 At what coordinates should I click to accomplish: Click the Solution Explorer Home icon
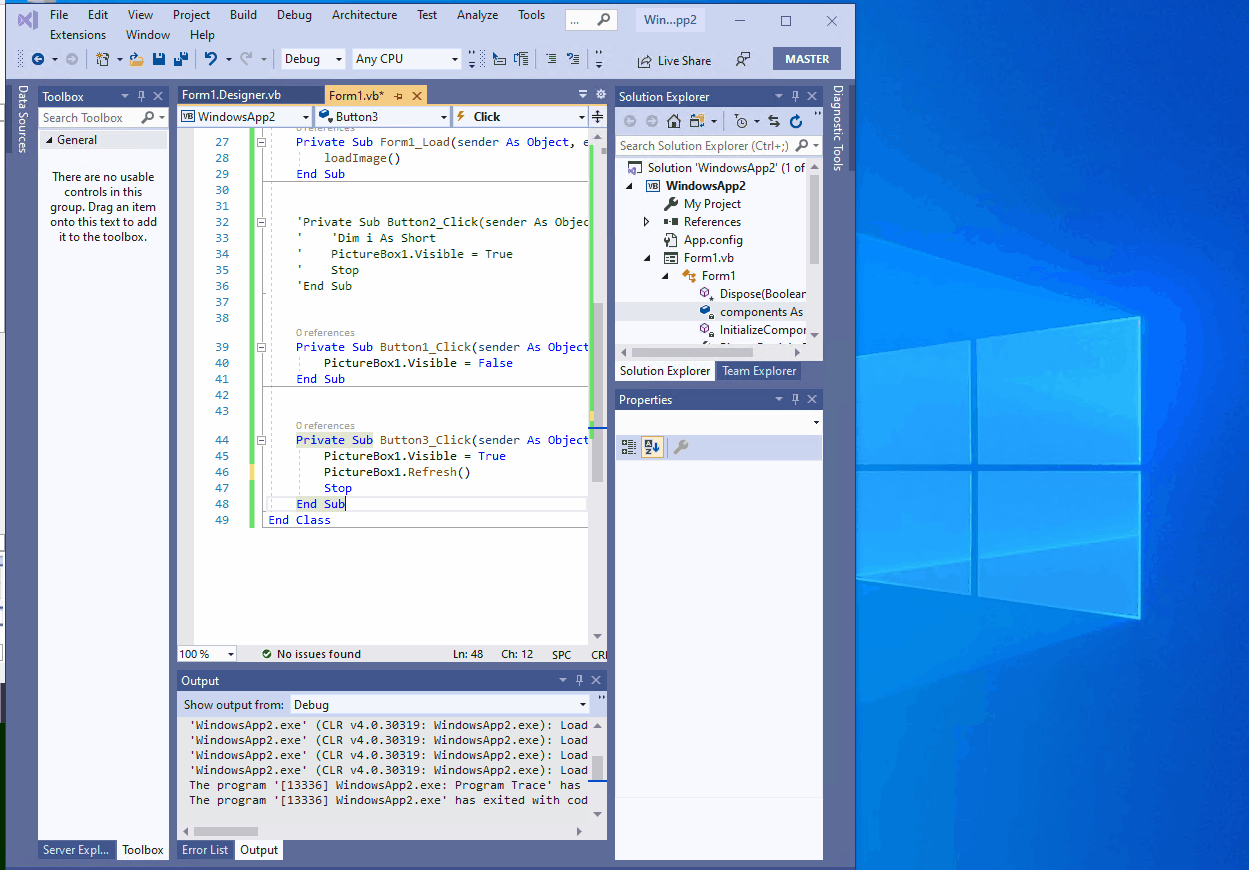pos(674,121)
